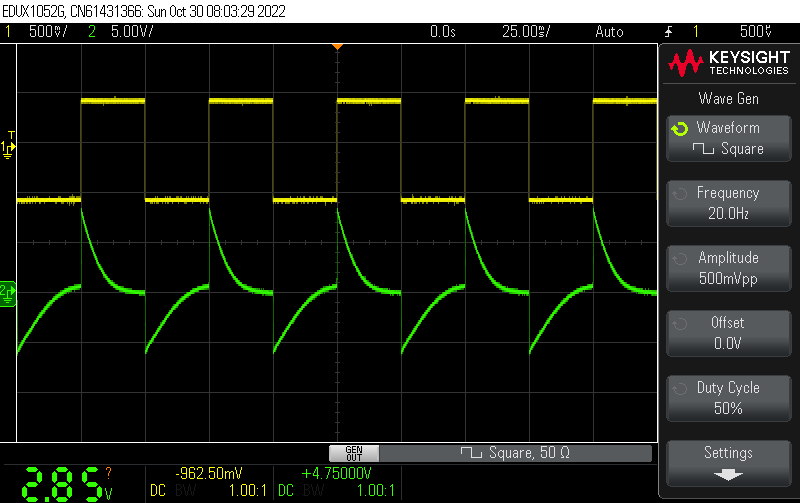This screenshot has width=800, height=503.
Task: Toggle channel 1 DC coupling label
Action: click(x=158, y=491)
